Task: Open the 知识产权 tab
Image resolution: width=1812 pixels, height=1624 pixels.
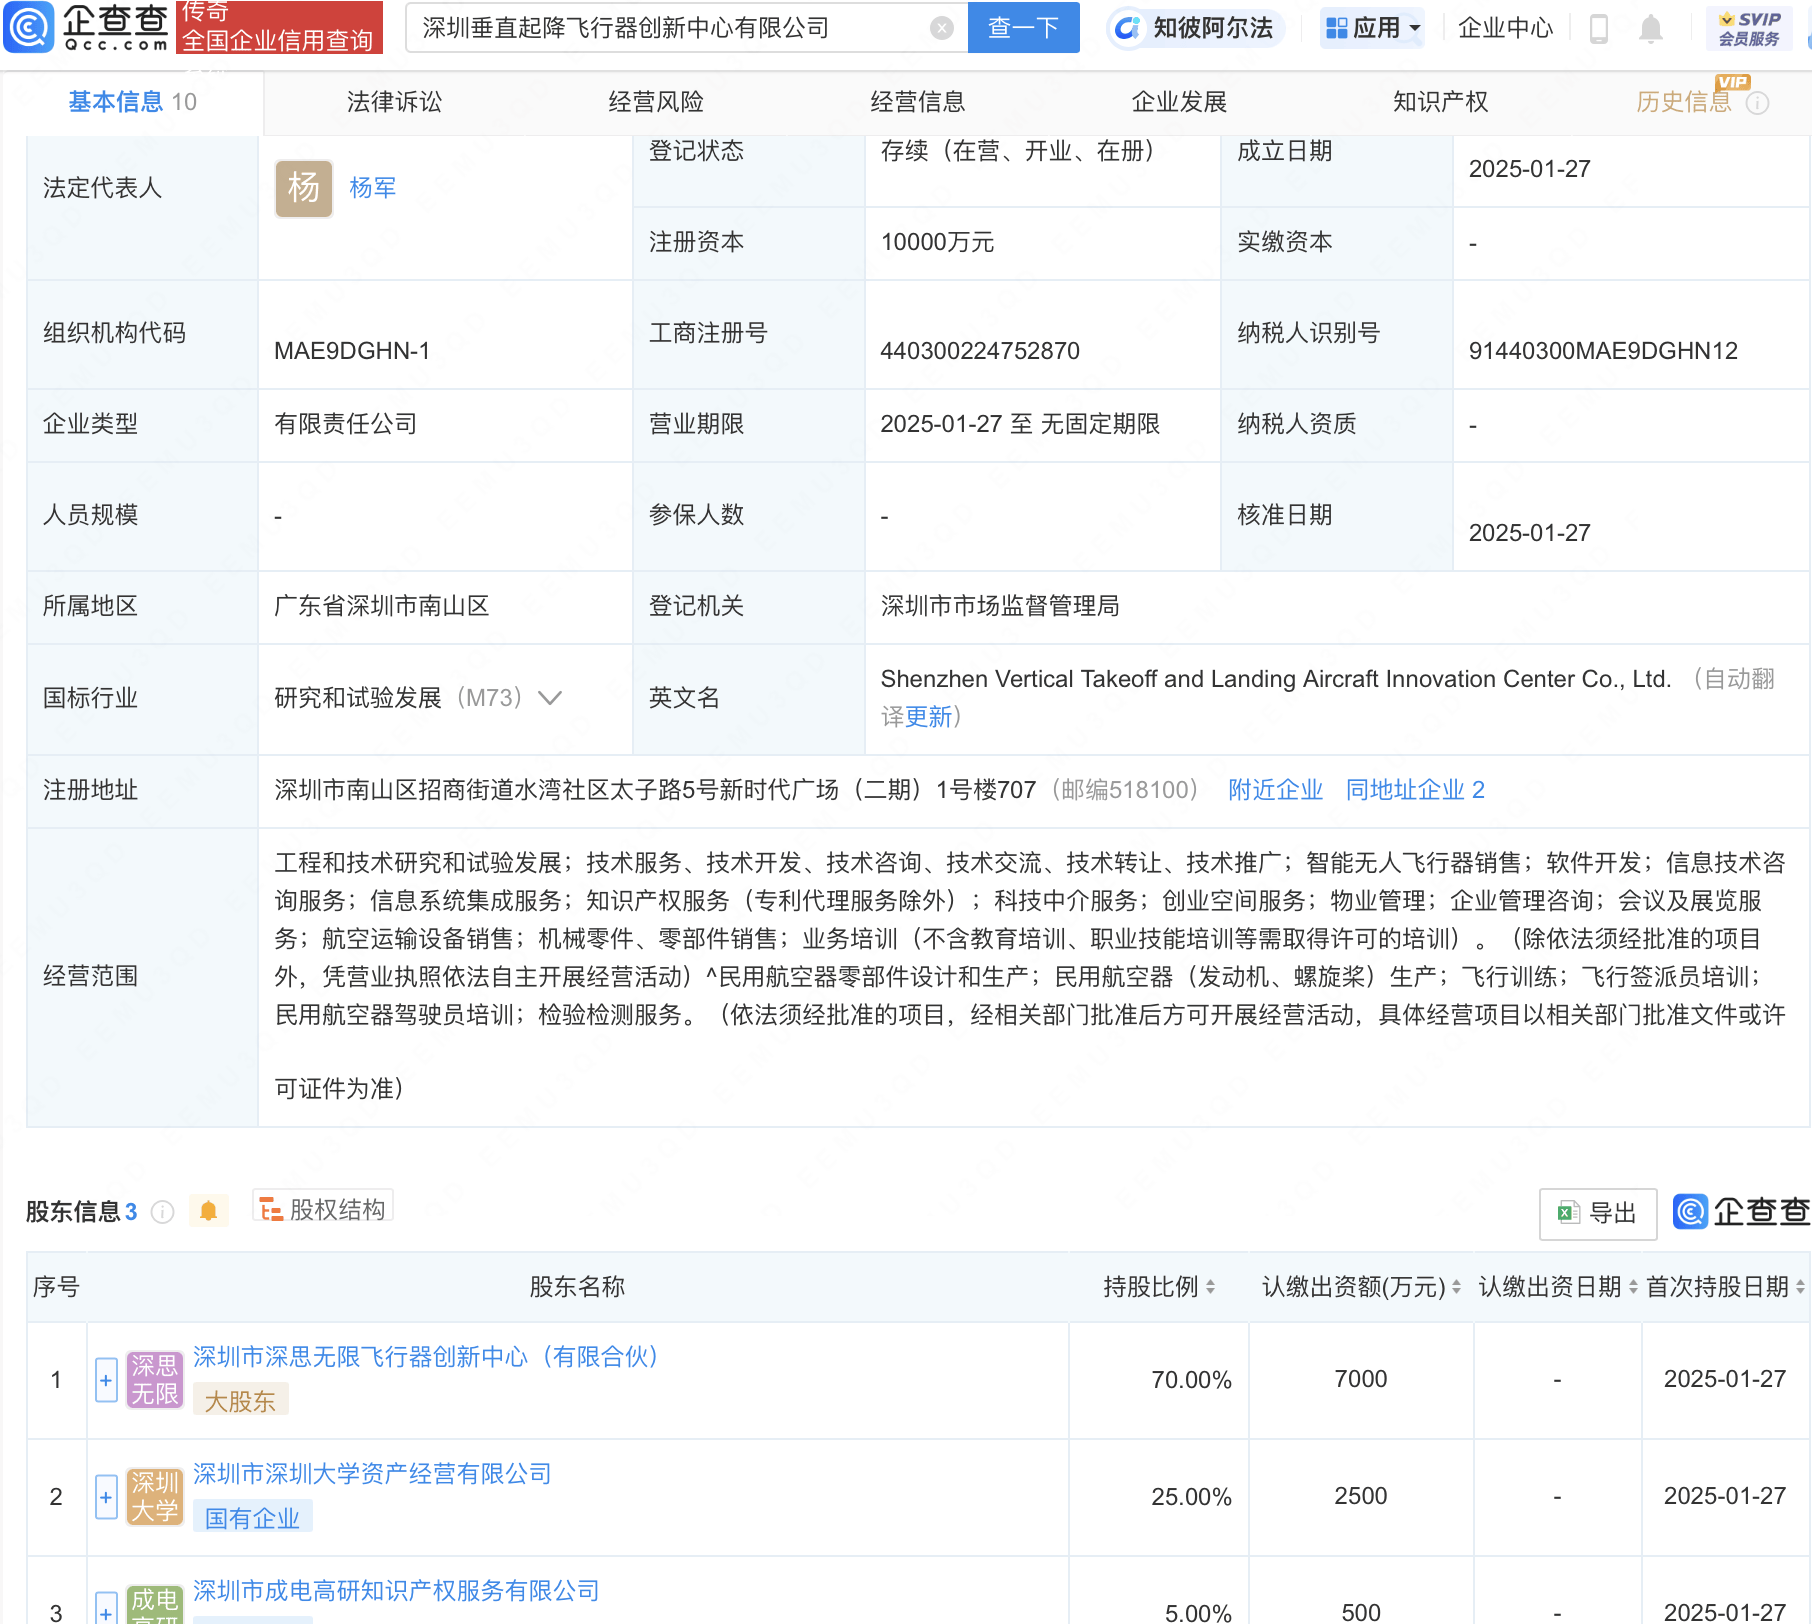Action: pos(1440,101)
